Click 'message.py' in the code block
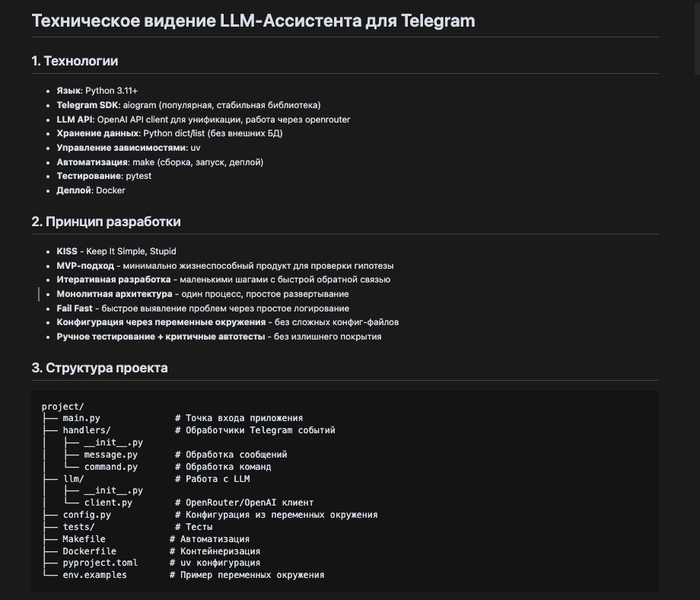 (x=110, y=454)
